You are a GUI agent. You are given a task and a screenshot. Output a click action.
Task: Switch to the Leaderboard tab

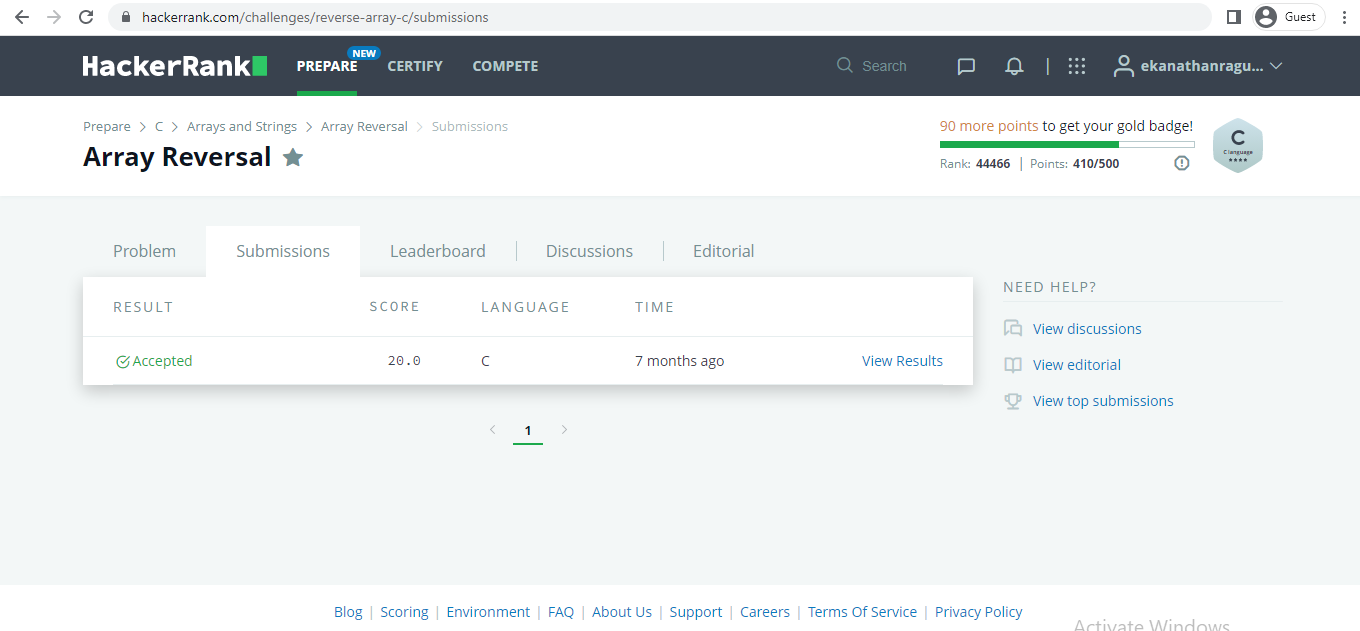pos(438,251)
